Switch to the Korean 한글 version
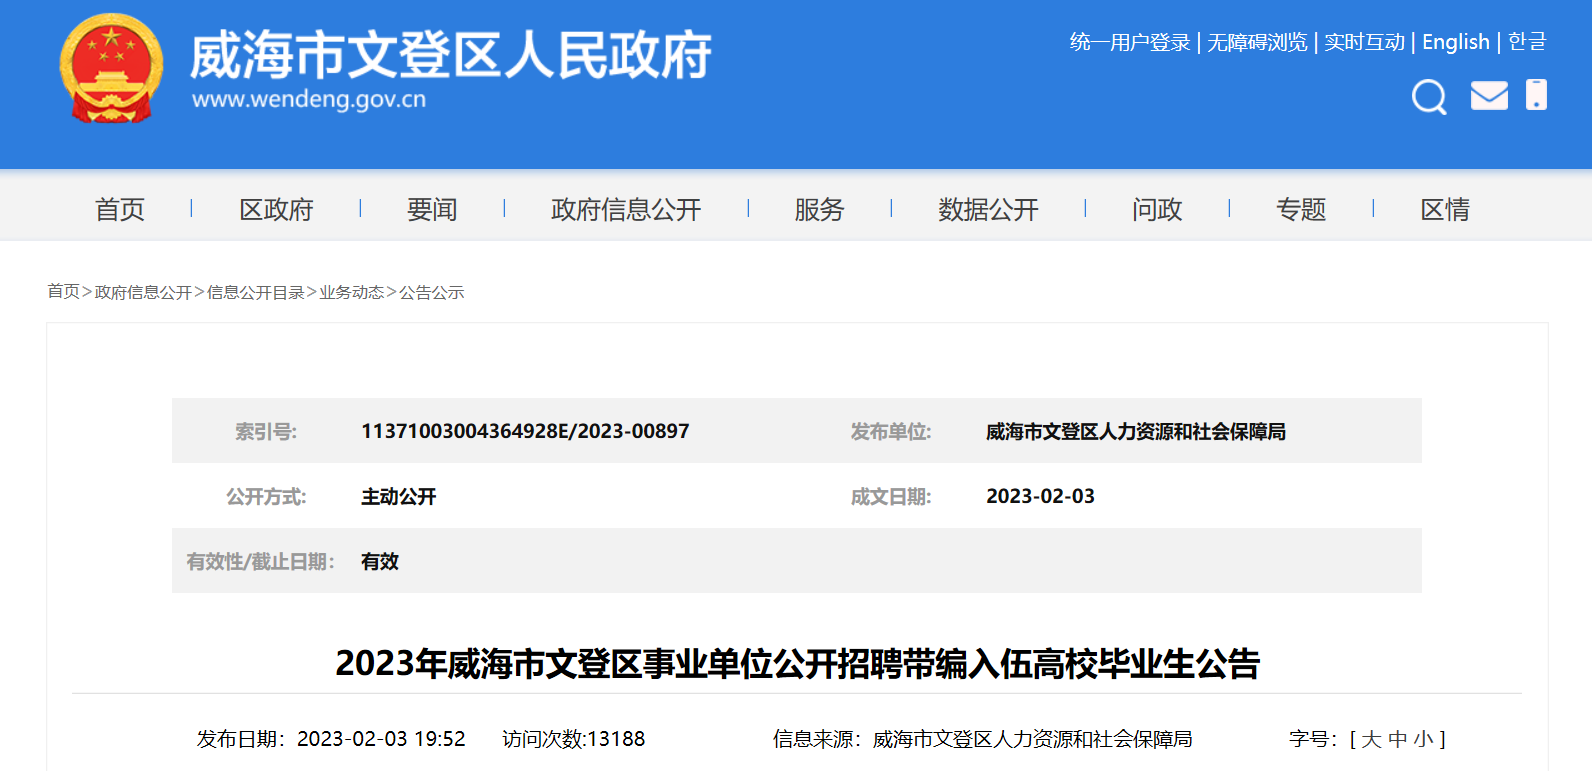 (1527, 42)
